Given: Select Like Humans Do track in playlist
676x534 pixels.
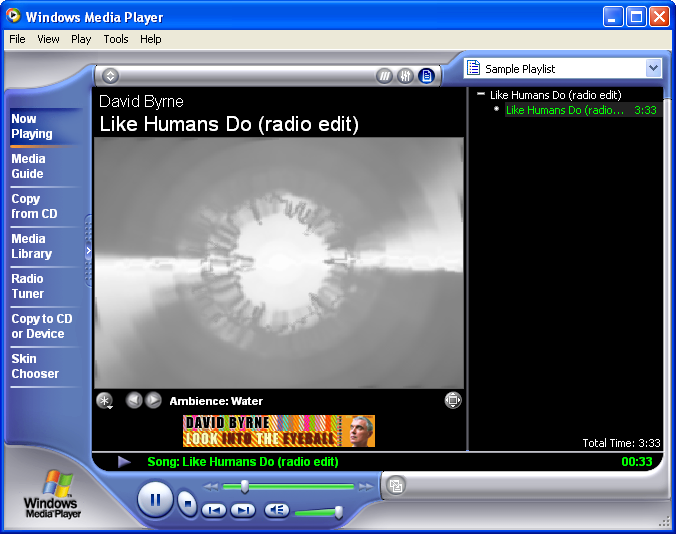Looking at the screenshot, I should (582, 110).
